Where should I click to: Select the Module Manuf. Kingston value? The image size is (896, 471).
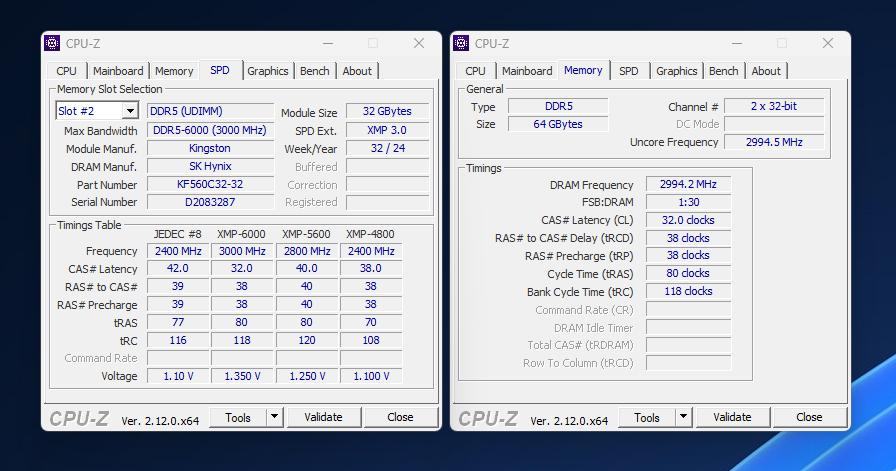(210, 149)
